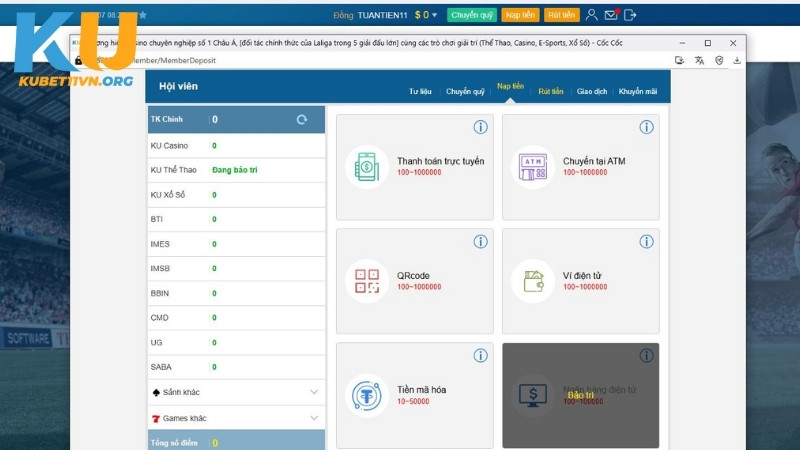This screenshot has height=450, width=800.
Task: Open the Giao dịch tab
Action: tap(592, 91)
